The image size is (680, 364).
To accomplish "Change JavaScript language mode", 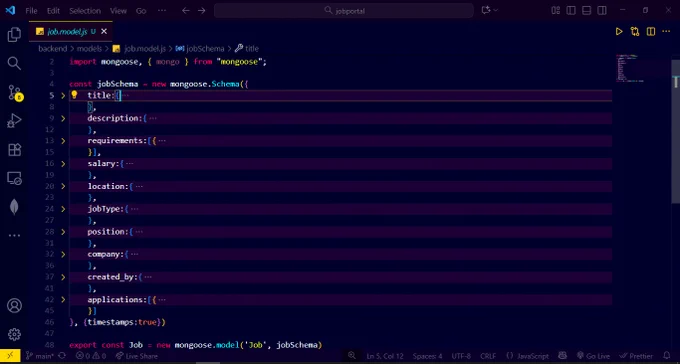I will [527, 356].
